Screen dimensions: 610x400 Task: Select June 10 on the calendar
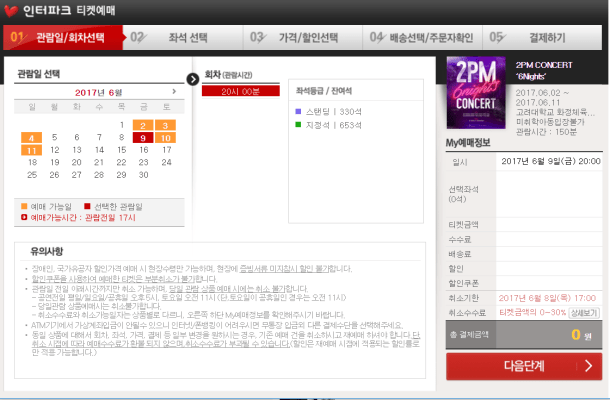[165, 137]
